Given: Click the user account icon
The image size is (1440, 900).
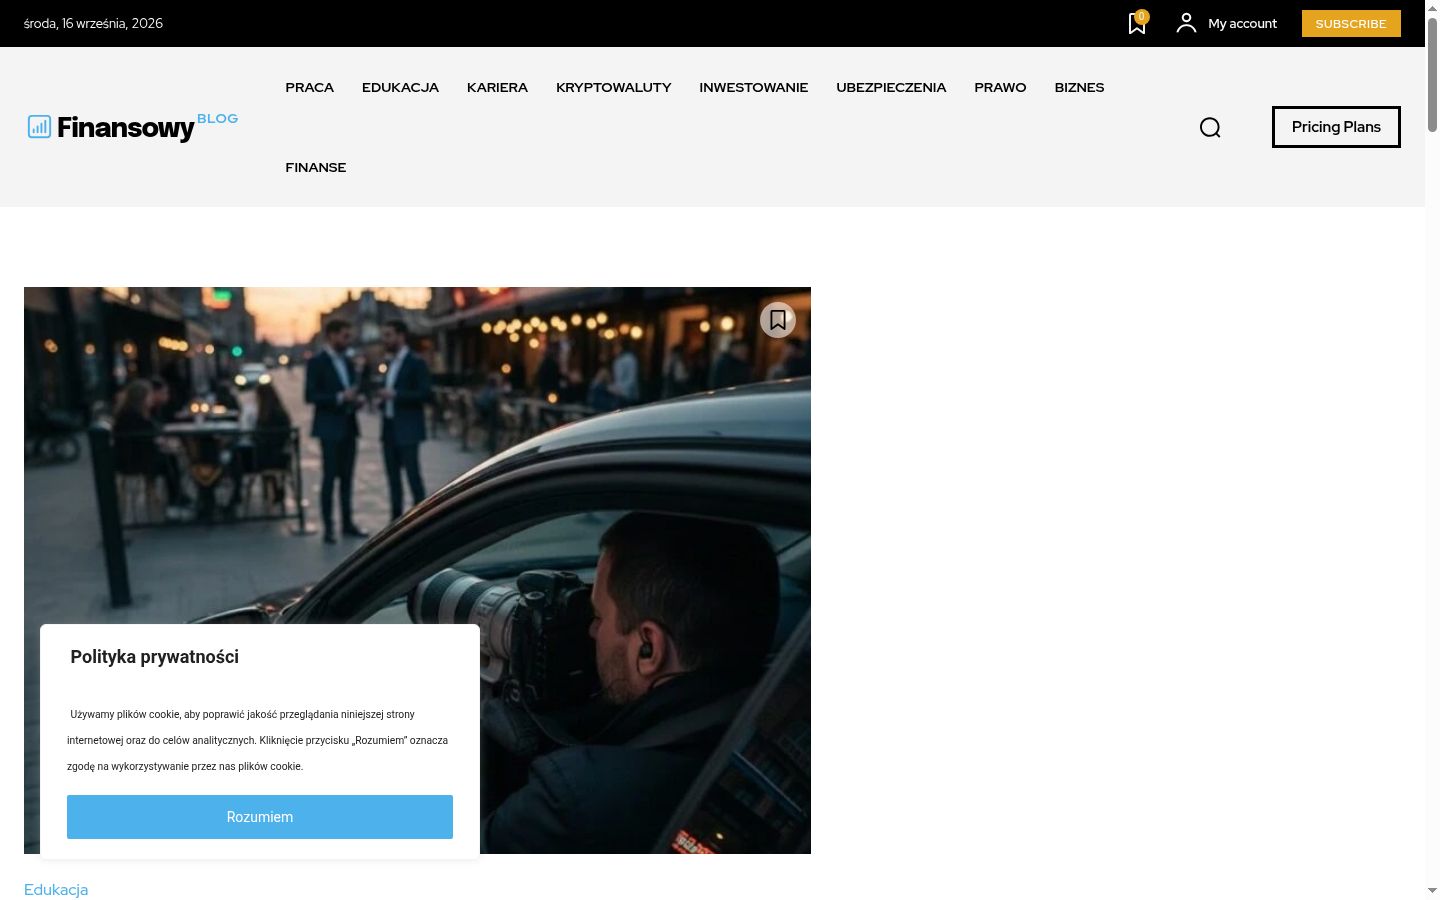Looking at the screenshot, I should pos(1186,23).
